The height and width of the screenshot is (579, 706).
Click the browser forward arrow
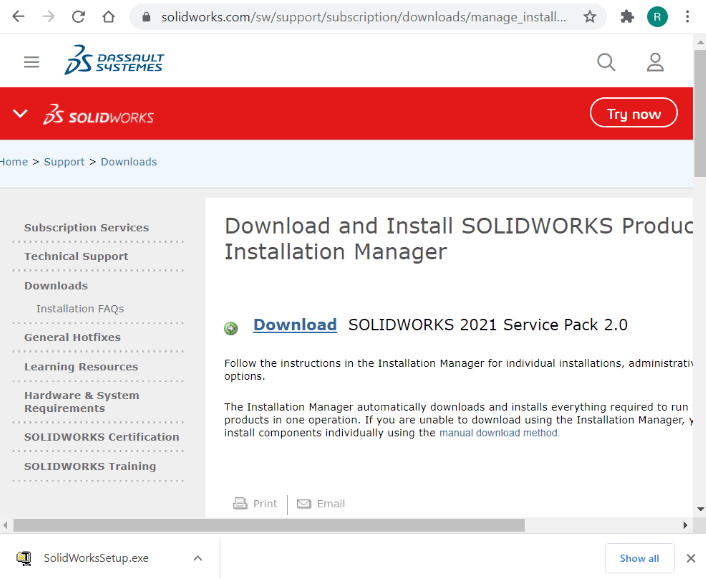48,17
